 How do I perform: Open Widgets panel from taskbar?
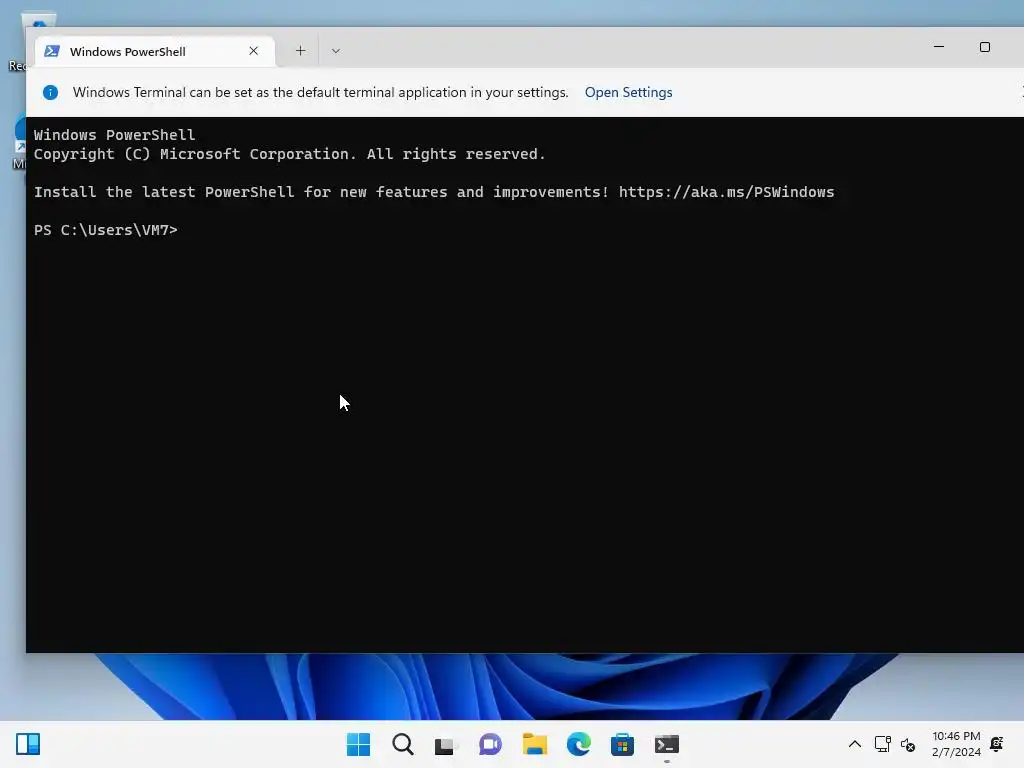pyautogui.click(x=28, y=744)
